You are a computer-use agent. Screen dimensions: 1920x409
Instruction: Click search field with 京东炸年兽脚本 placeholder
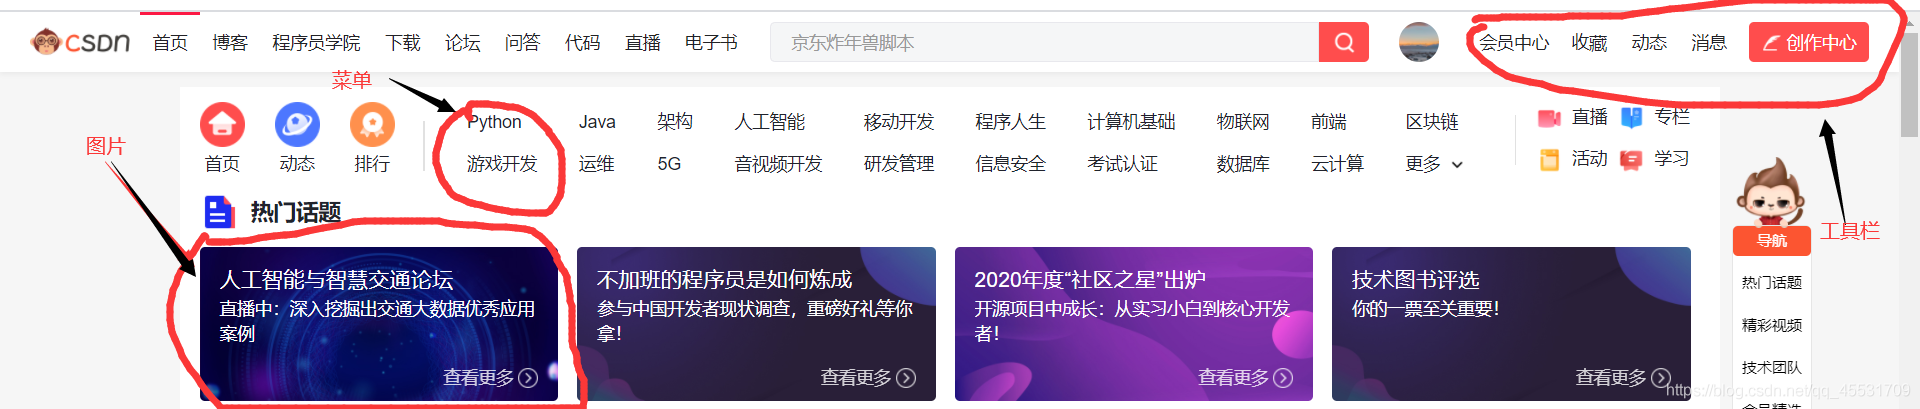1044,42
